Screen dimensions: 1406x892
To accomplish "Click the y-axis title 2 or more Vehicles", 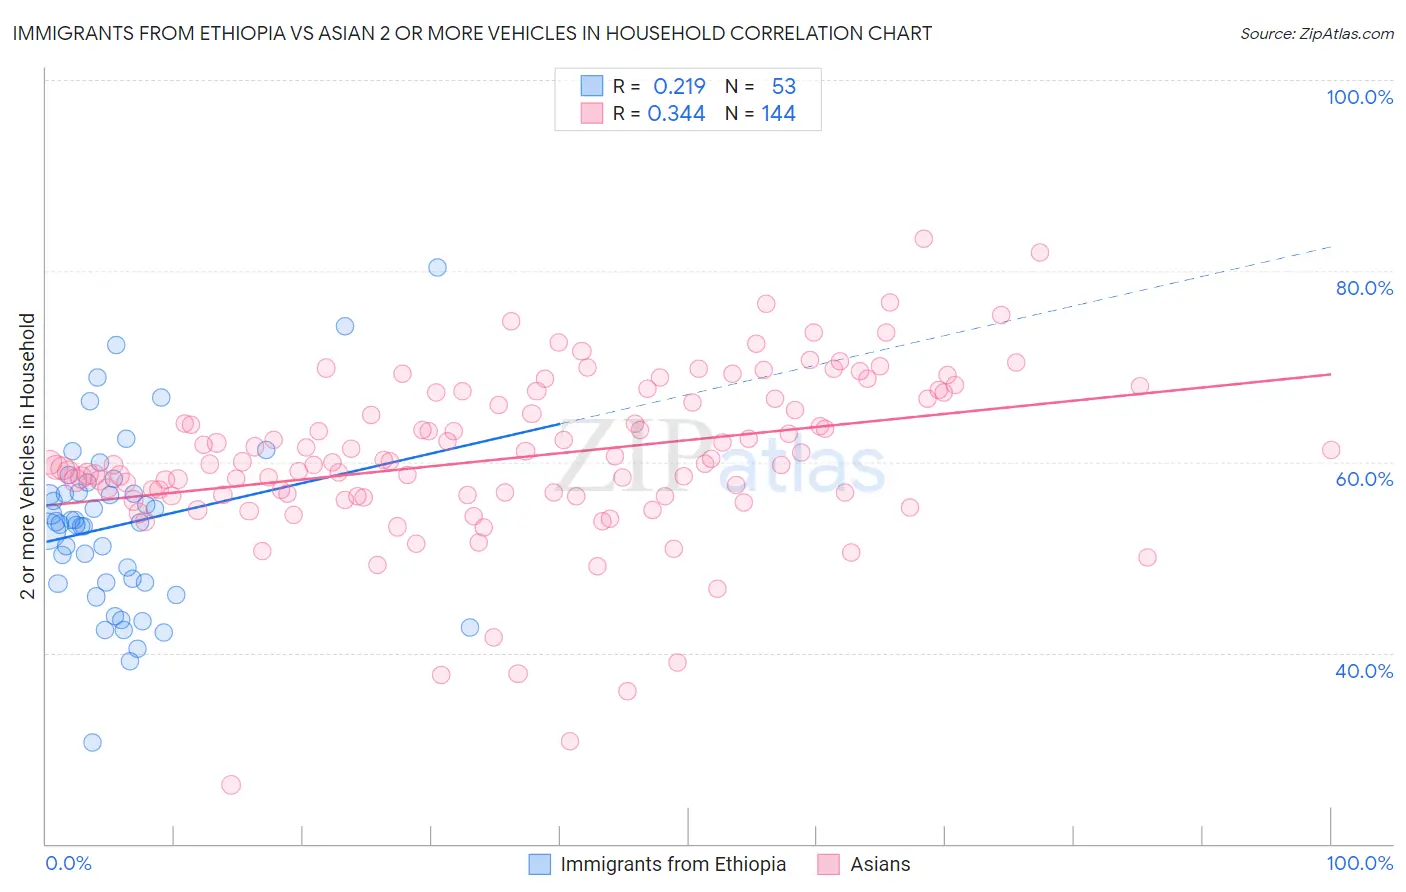I will (28, 456).
